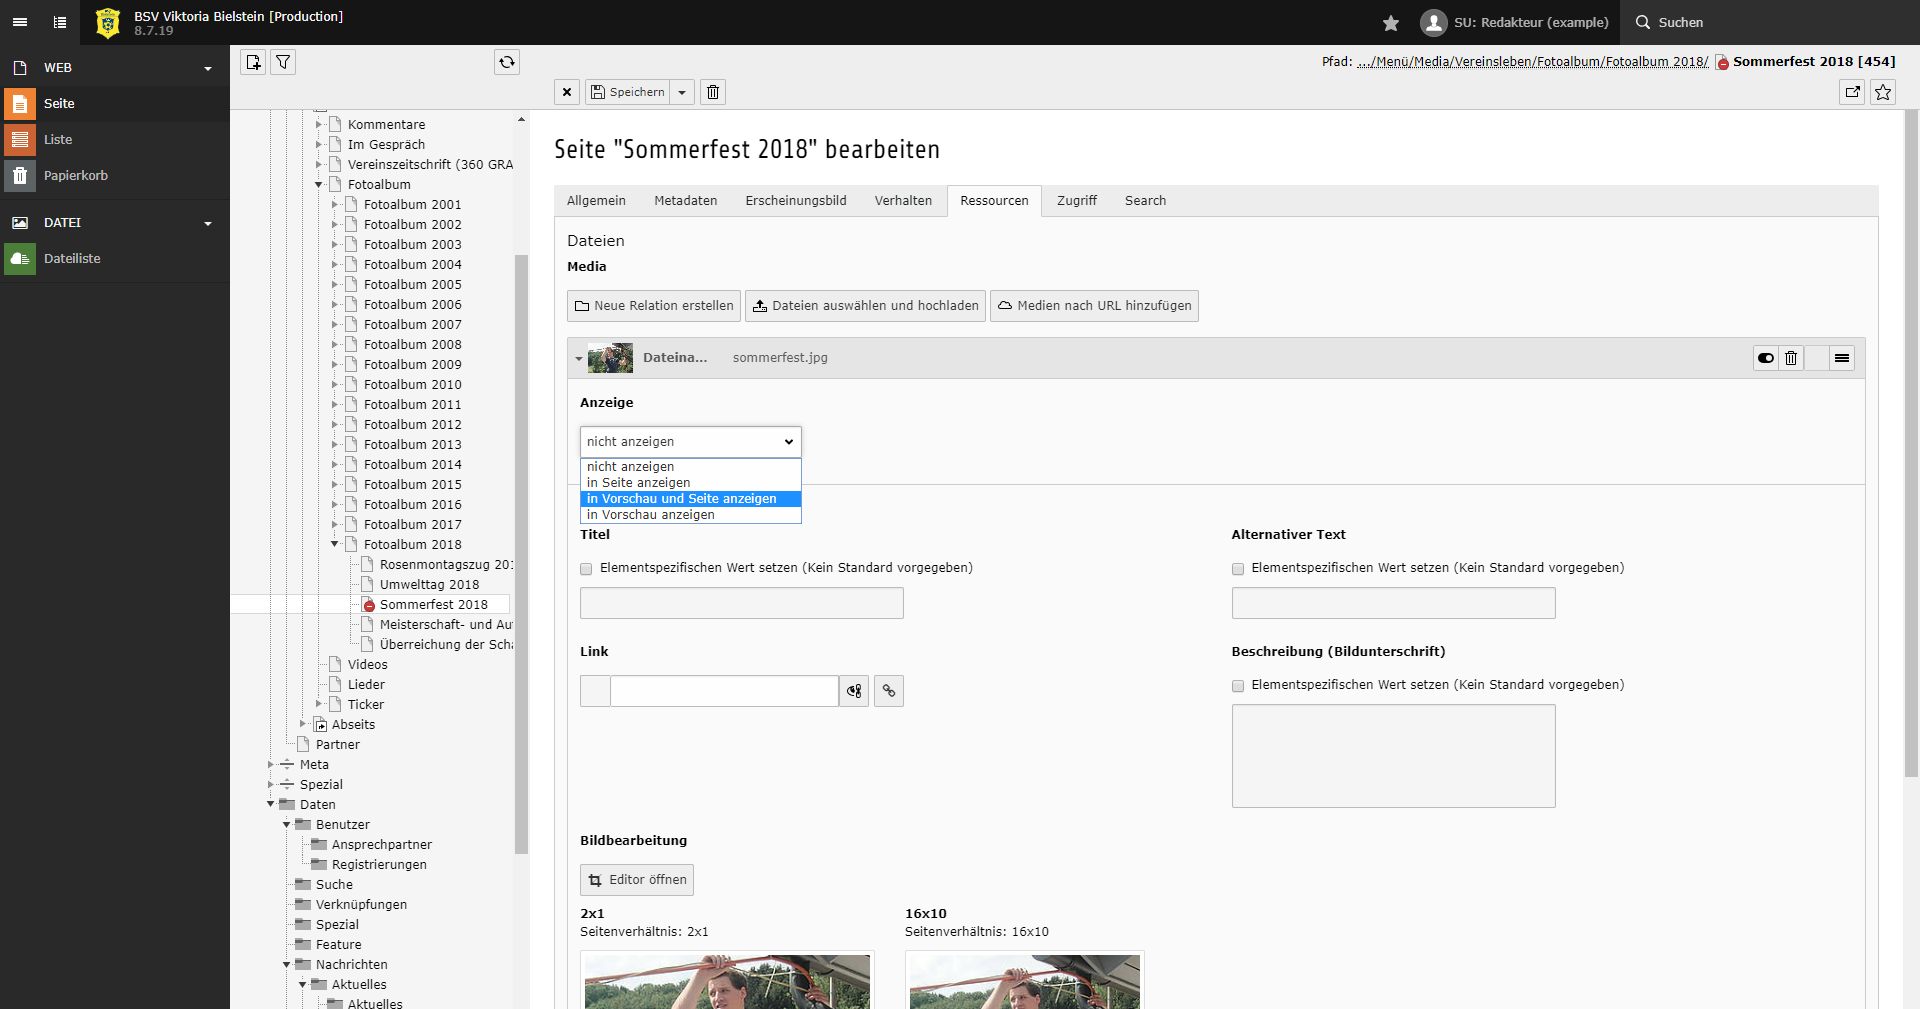Check element-specific value for Beschreibung
Viewport: 1920px width, 1009px height.
[x=1238, y=686]
